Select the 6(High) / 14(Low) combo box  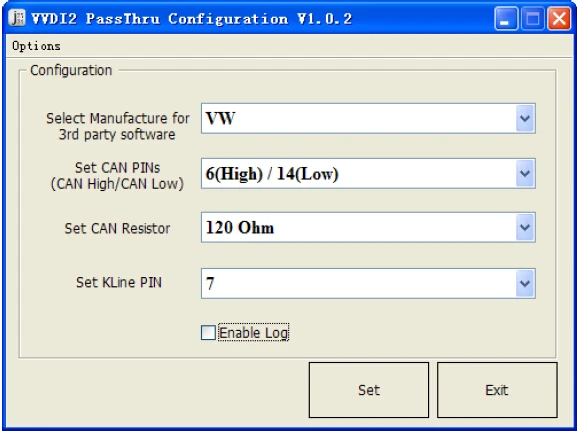tap(368, 174)
